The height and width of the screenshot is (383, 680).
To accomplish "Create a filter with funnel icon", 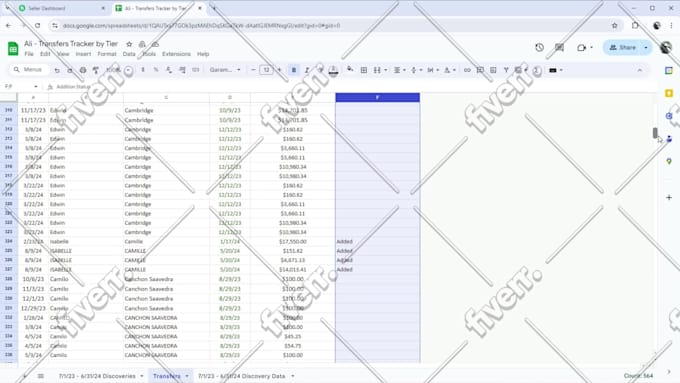I will pyautogui.click(x=506, y=70).
